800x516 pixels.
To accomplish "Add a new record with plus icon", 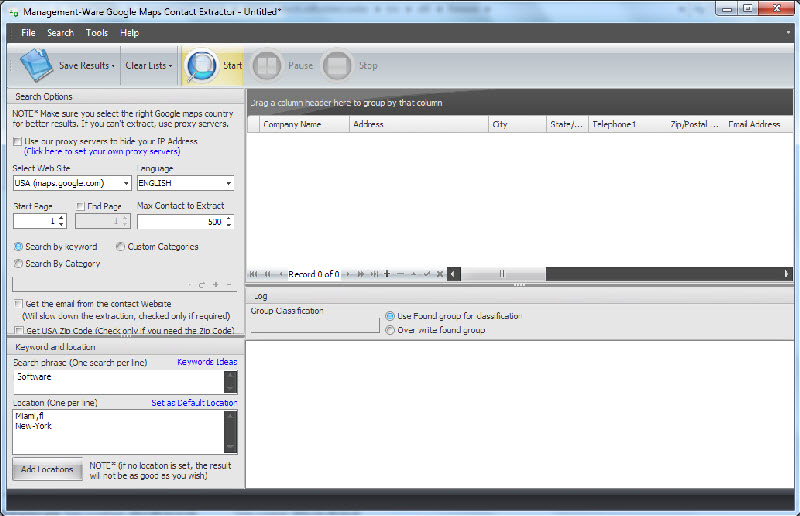I will [387, 274].
